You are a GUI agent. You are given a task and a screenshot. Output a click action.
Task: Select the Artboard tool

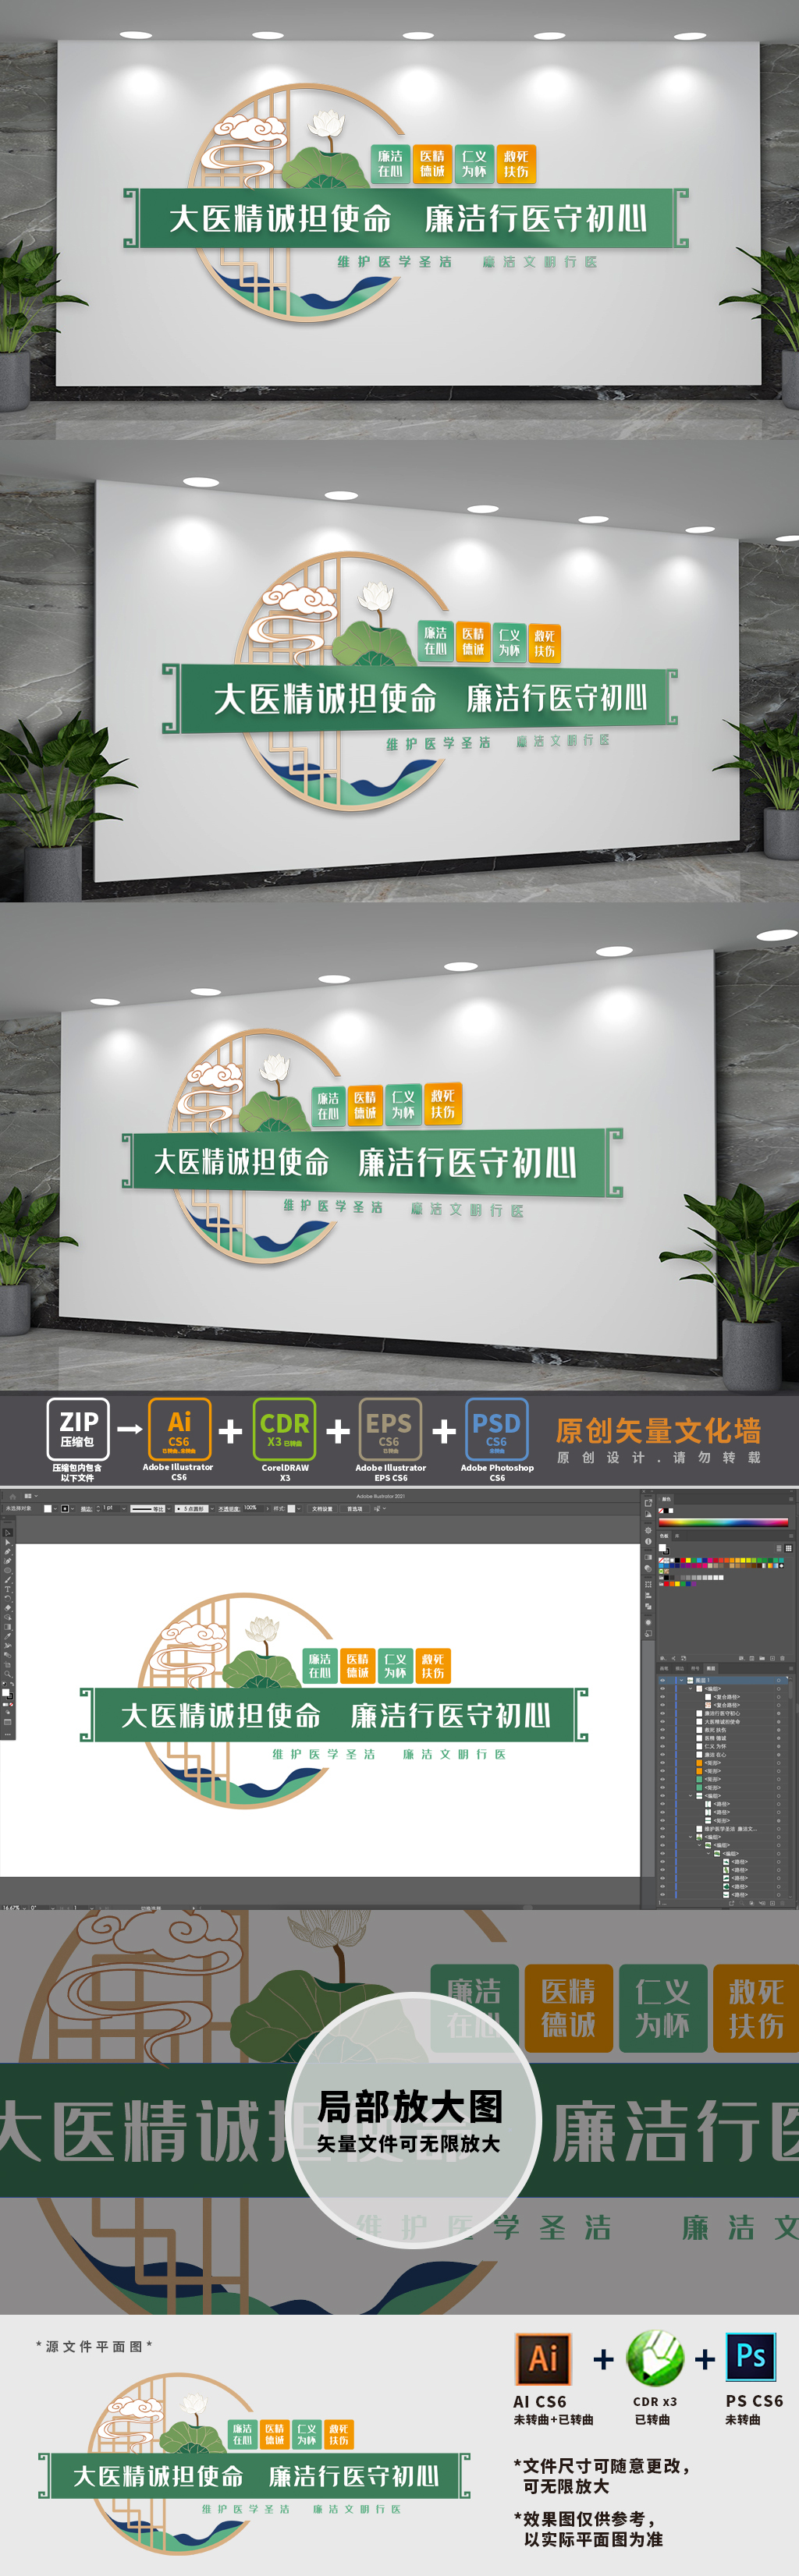coord(8,1665)
